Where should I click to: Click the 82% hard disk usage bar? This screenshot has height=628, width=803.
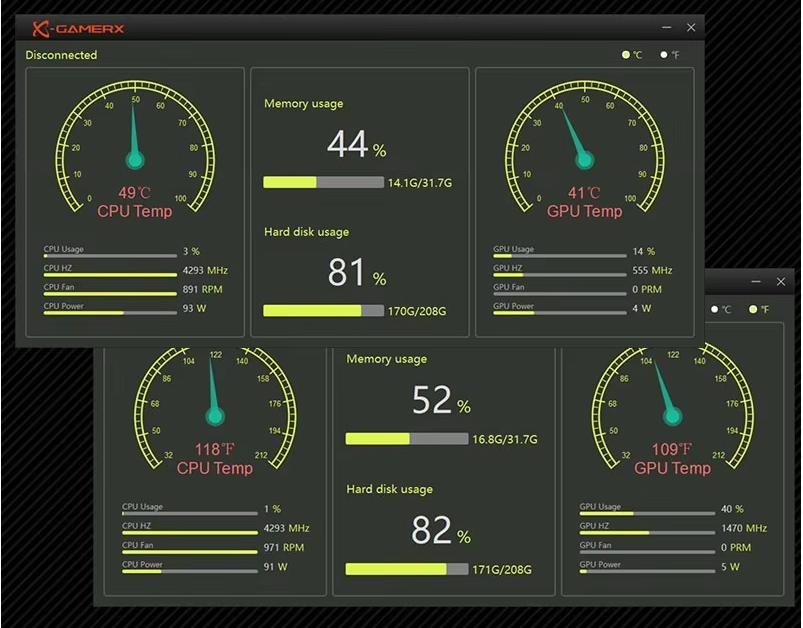point(406,569)
